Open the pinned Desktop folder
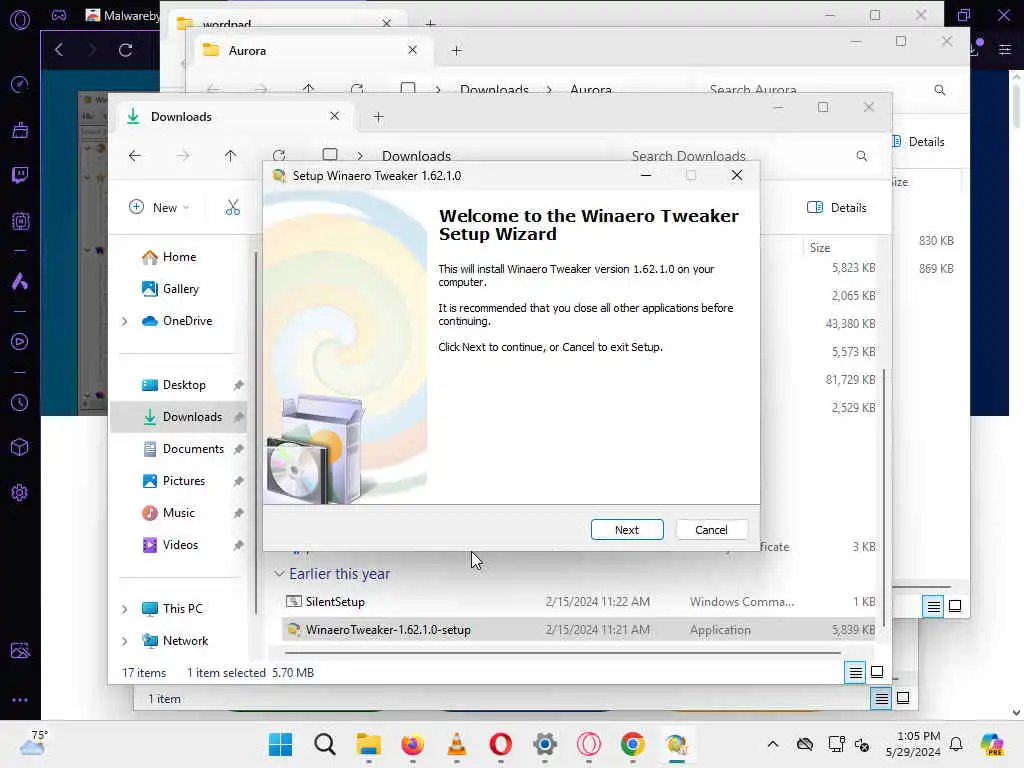 [x=174, y=385]
